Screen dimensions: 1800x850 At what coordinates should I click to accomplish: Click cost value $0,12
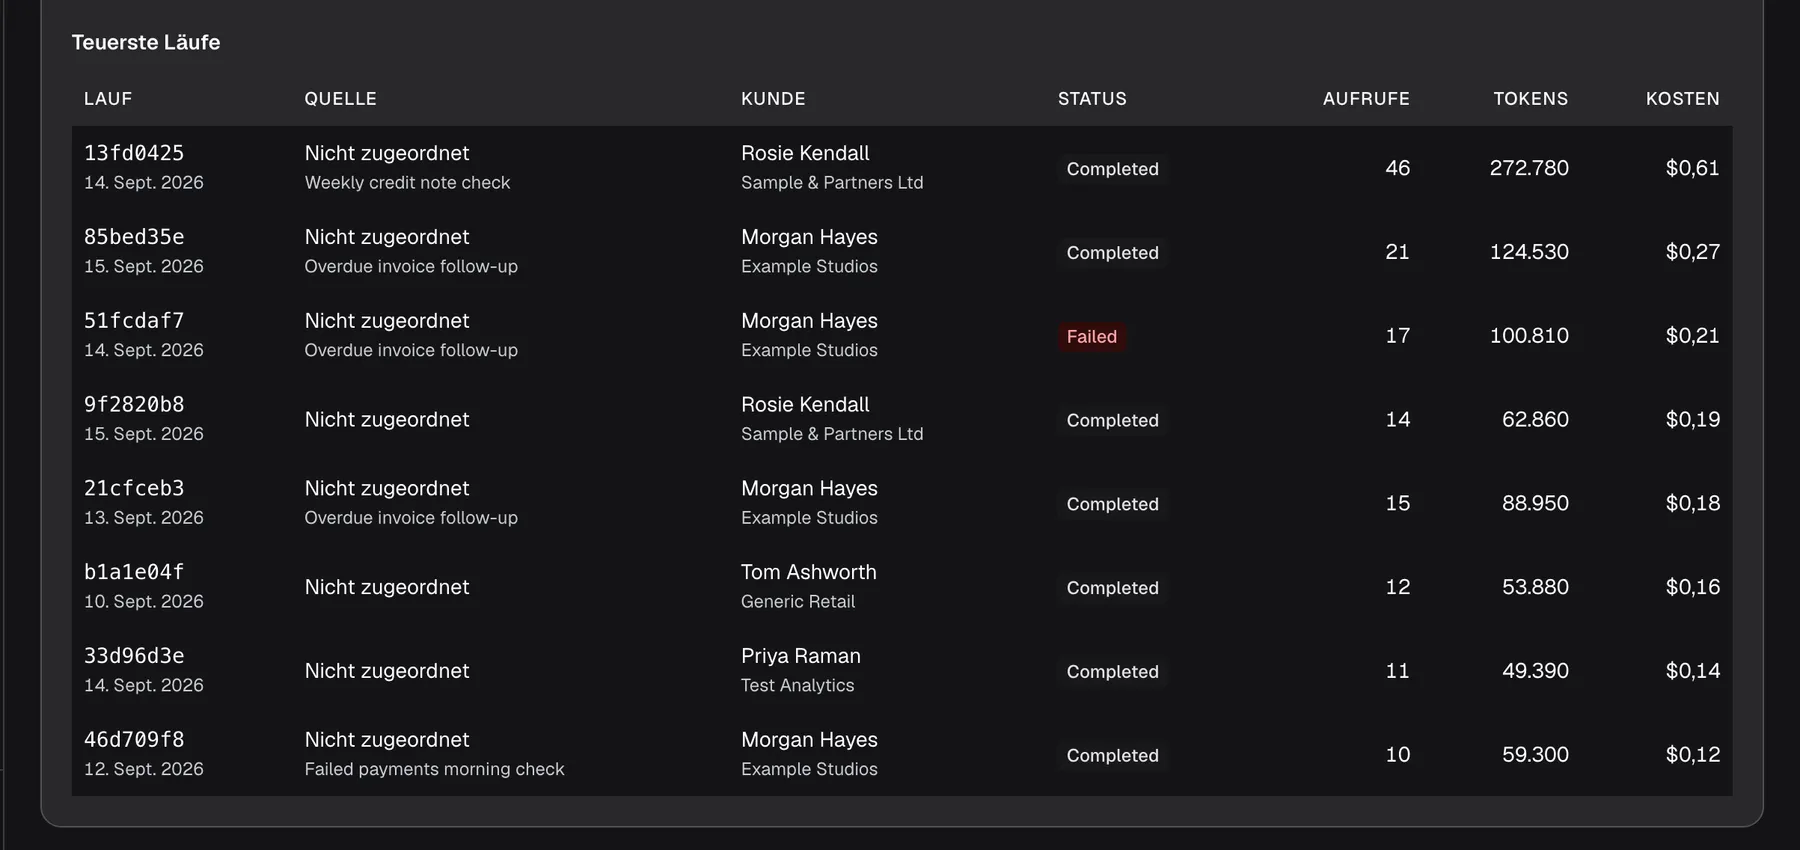coord(1693,755)
